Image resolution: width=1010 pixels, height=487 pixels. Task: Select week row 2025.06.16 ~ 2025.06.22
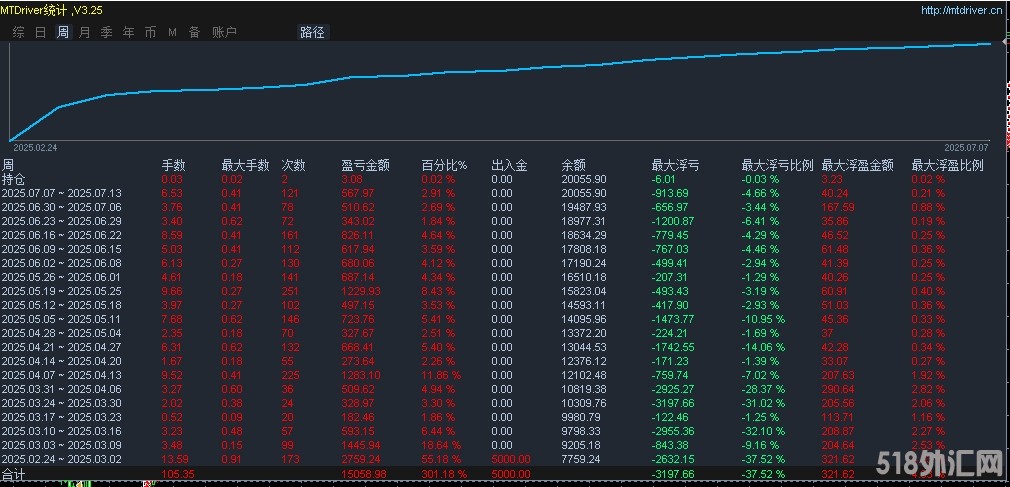click(505, 235)
